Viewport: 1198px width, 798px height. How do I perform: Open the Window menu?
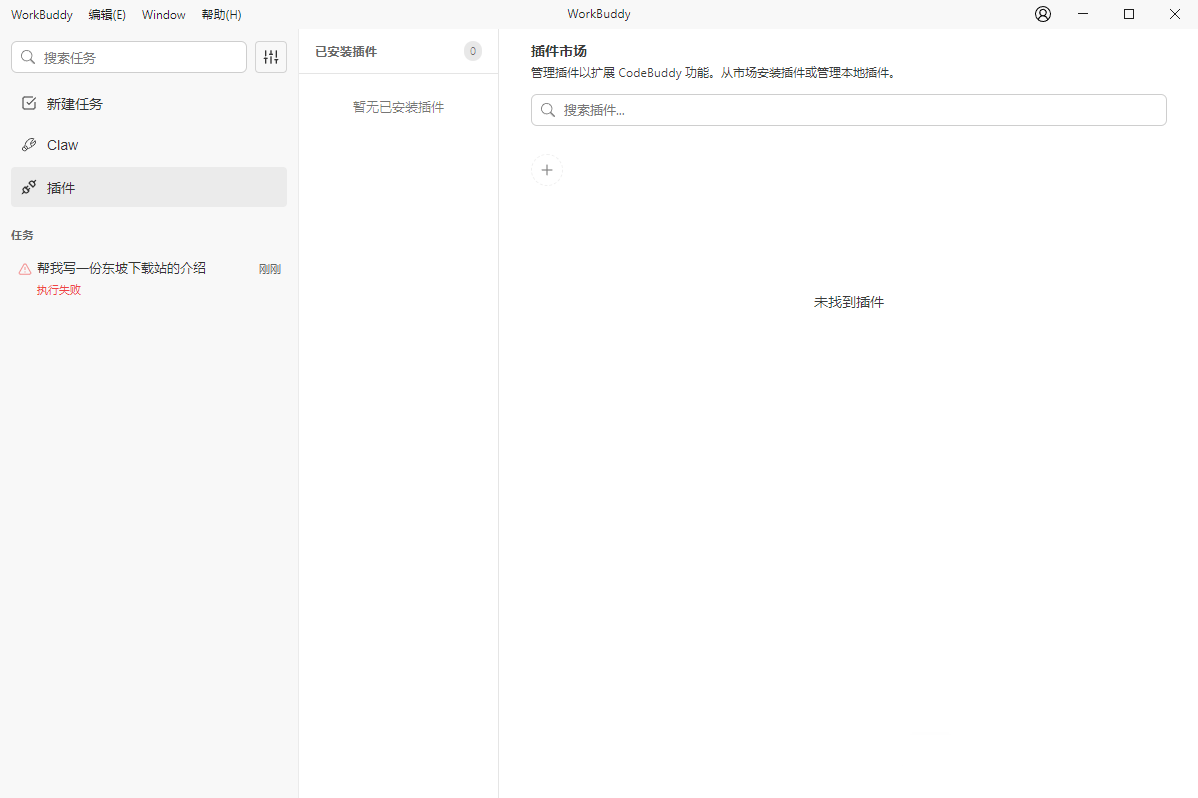164,15
